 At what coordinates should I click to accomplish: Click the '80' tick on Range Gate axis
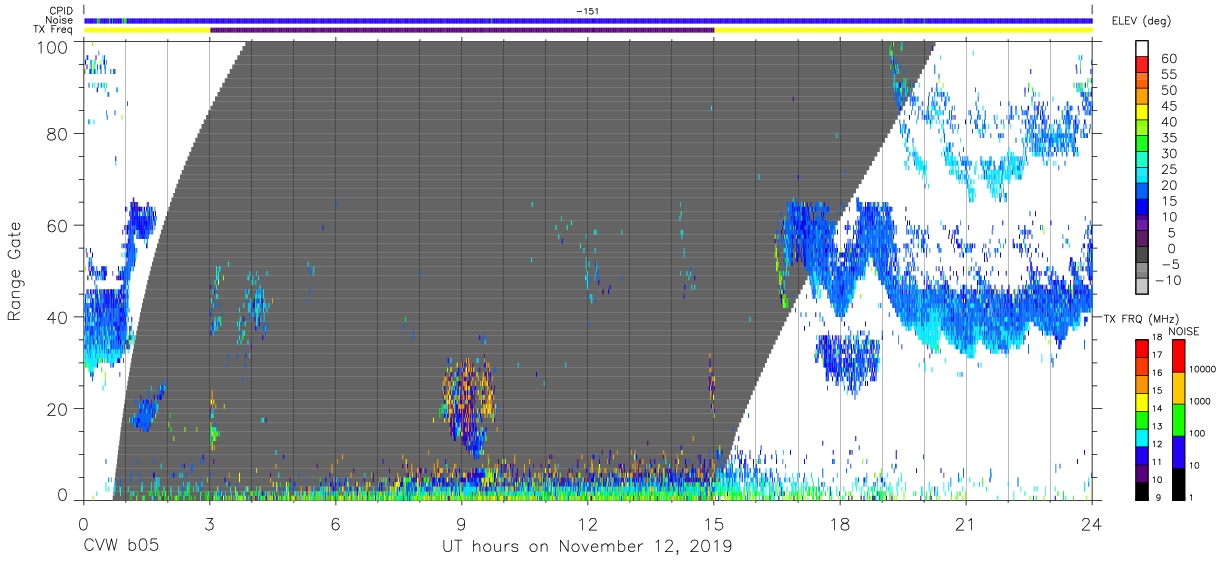click(59, 135)
